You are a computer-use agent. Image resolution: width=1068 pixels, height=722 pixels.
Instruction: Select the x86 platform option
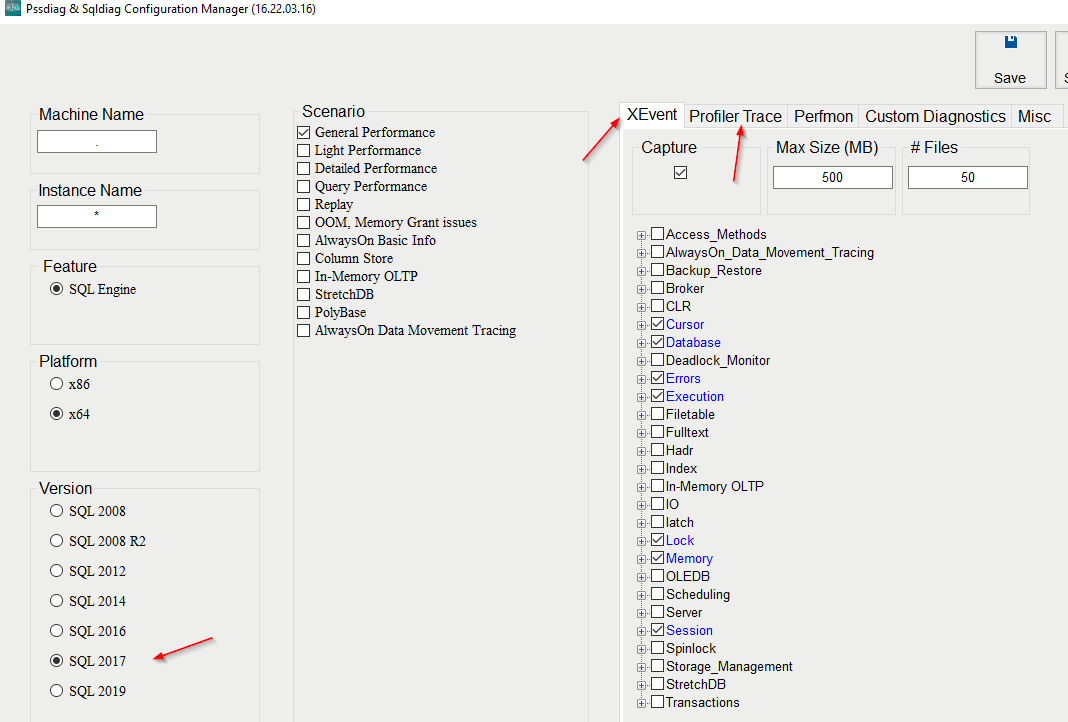coord(57,383)
